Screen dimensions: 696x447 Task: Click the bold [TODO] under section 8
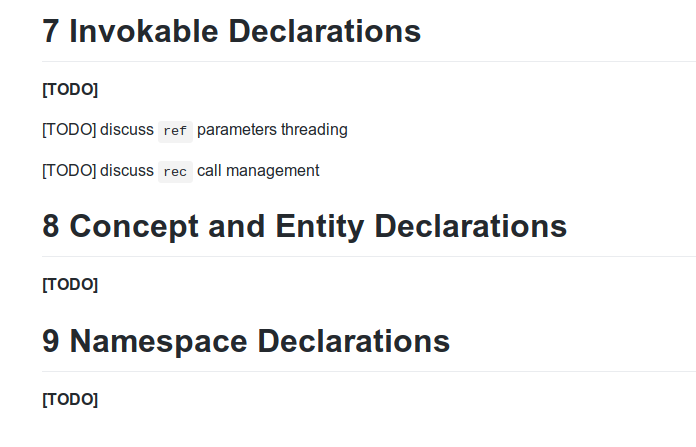pos(70,285)
